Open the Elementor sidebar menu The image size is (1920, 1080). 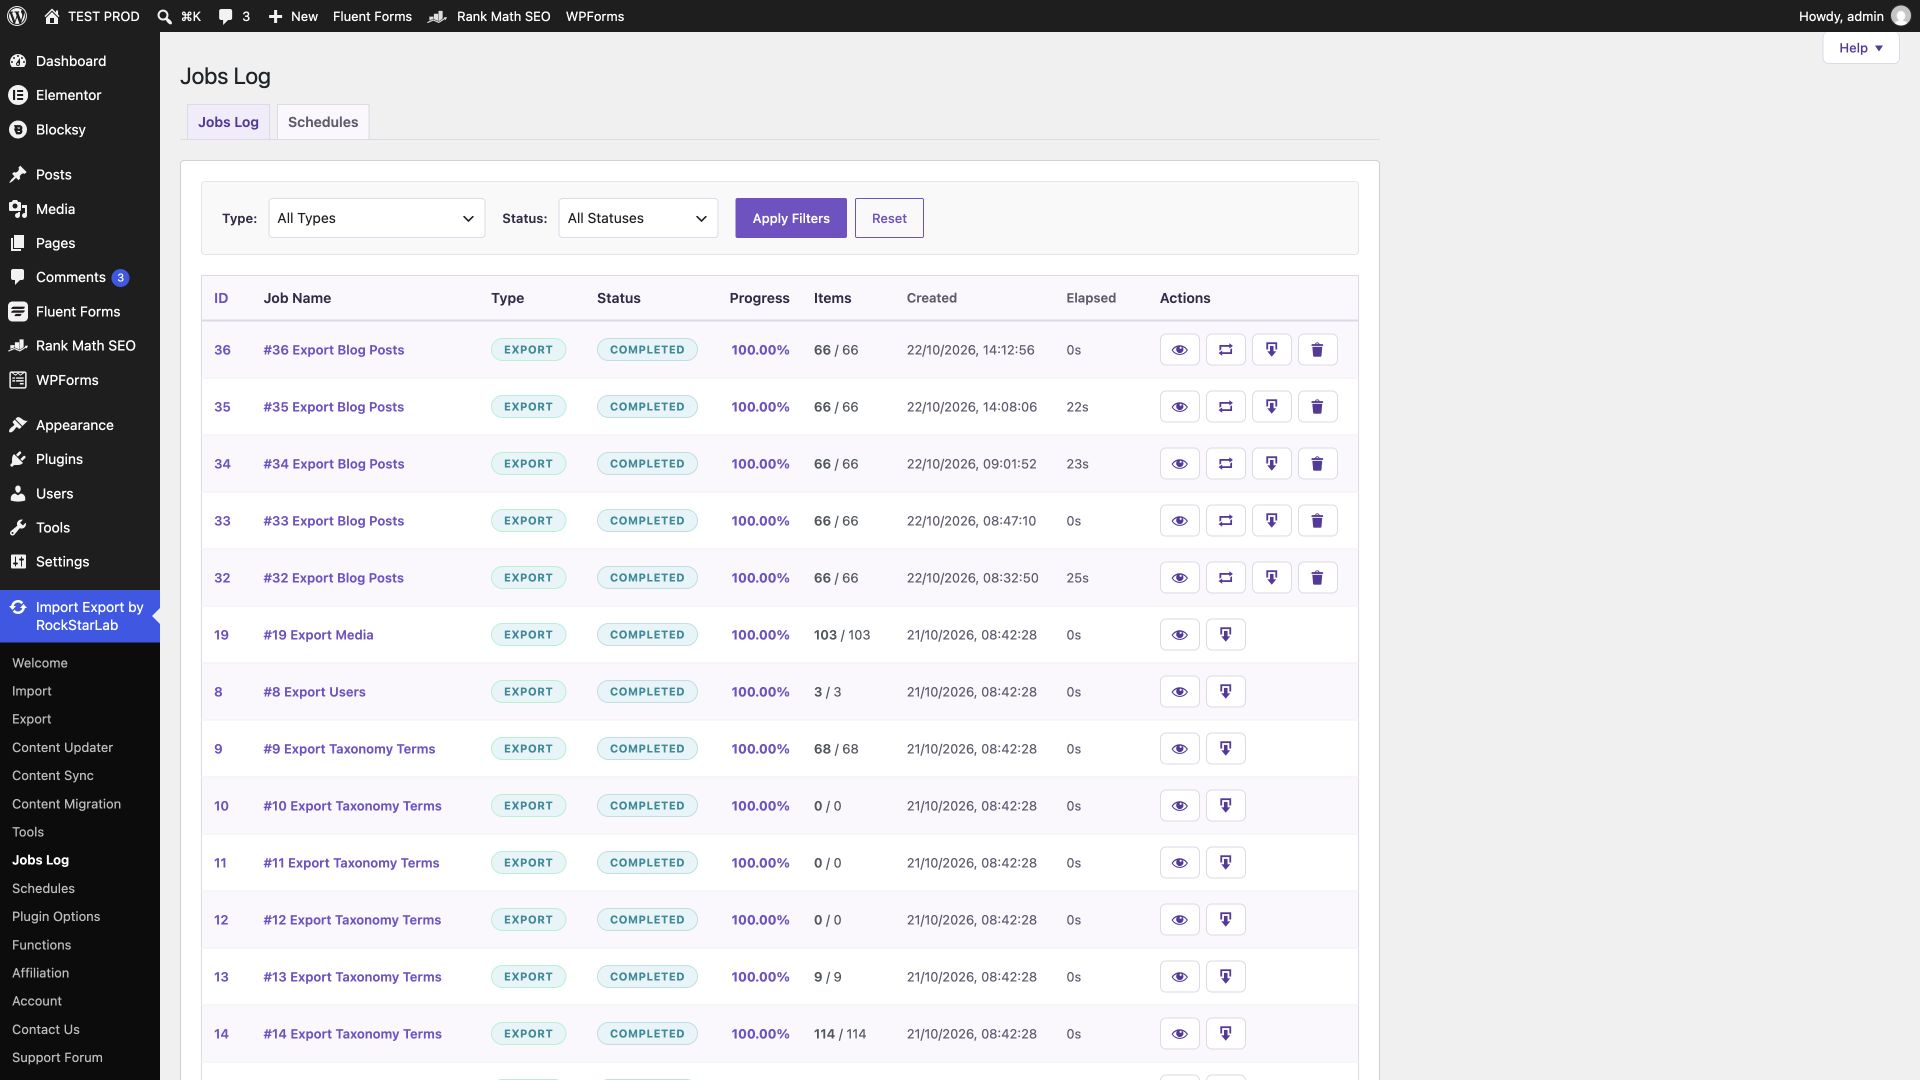point(80,95)
